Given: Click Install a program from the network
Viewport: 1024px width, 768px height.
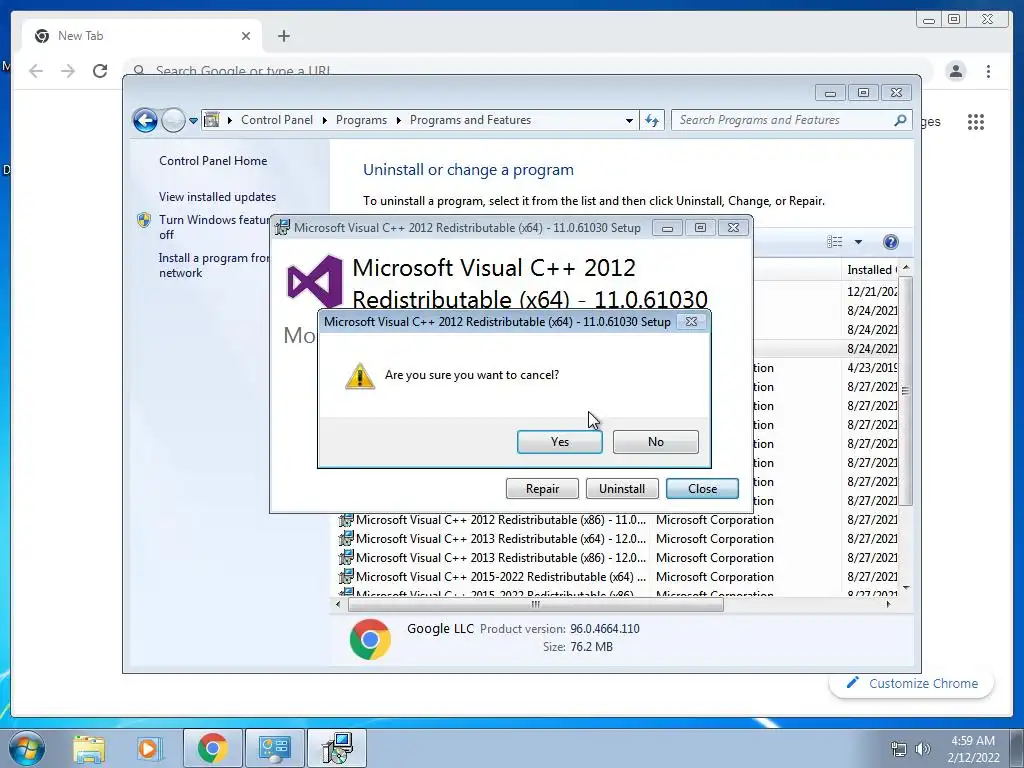Looking at the screenshot, I should tap(214, 265).
